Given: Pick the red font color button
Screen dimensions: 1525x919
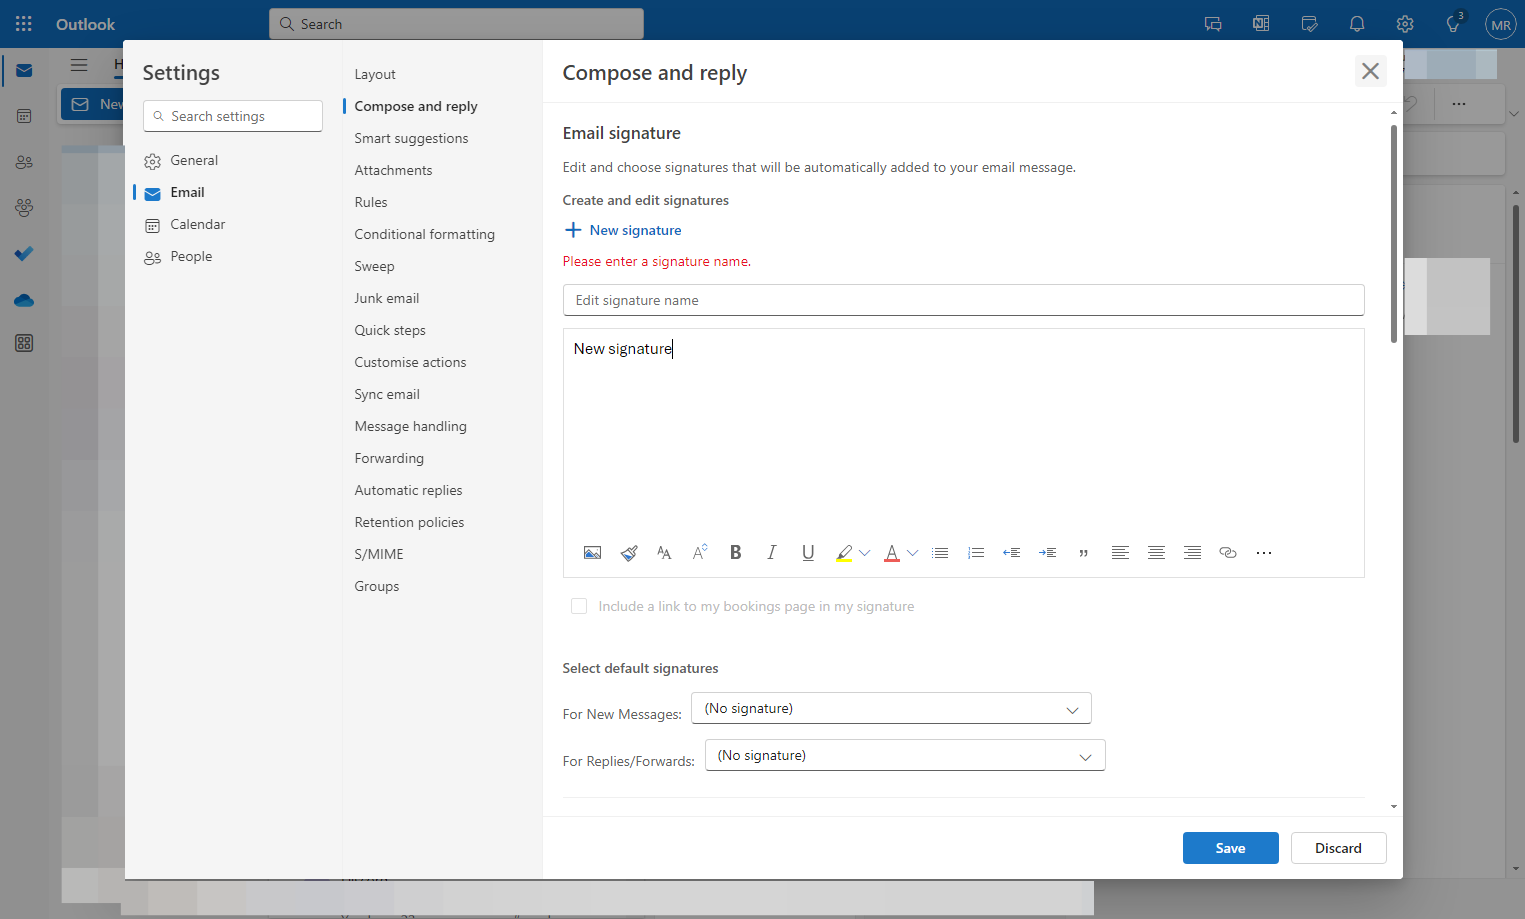Looking at the screenshot, I should click(892, 553).
